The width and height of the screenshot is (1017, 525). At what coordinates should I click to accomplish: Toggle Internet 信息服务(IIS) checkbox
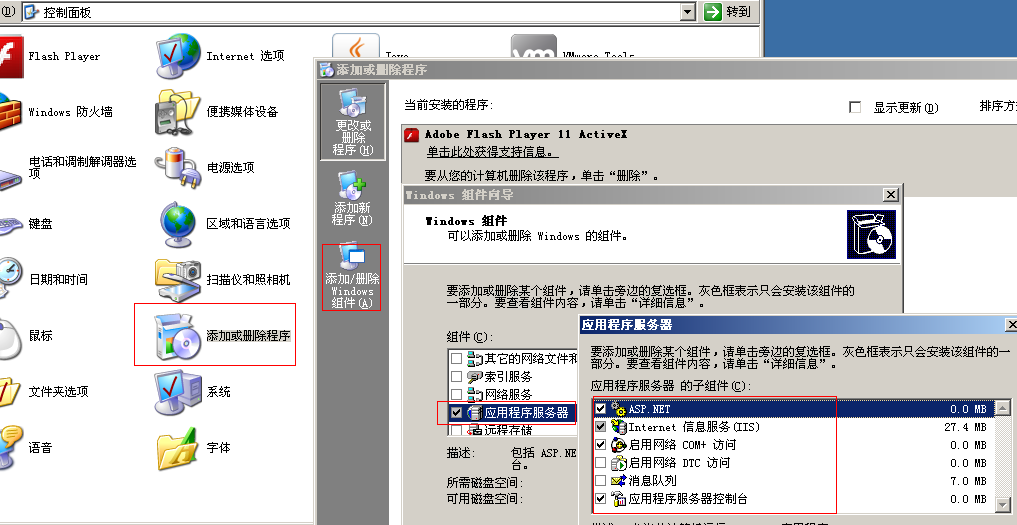click(x=601, y=427)
